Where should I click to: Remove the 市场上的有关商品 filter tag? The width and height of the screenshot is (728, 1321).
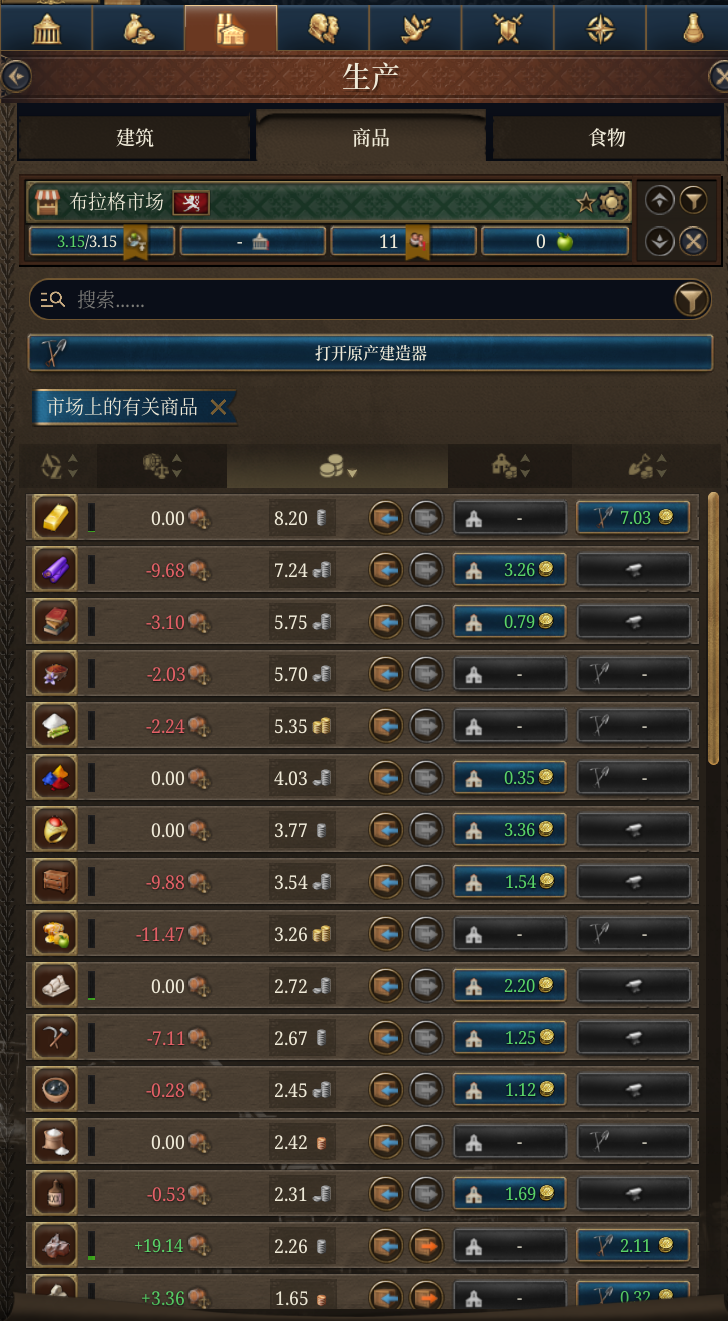click(x=218, y=407)
